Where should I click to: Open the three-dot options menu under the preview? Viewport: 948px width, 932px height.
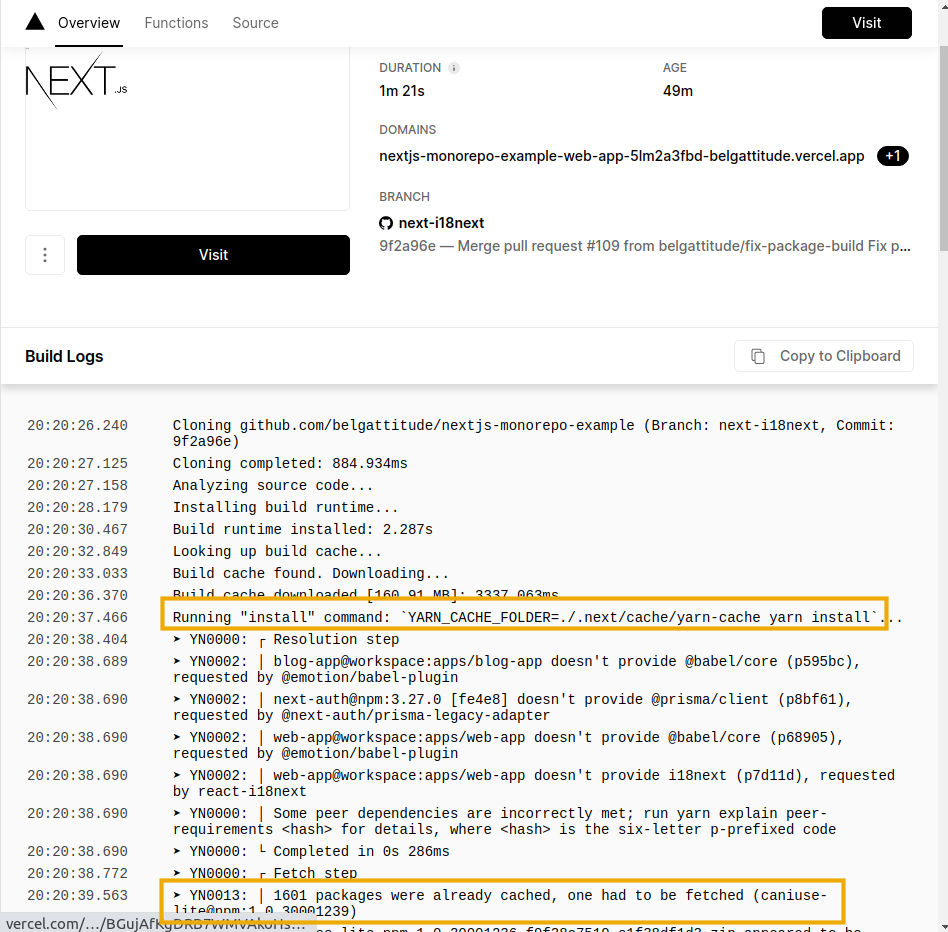[44, 254]
